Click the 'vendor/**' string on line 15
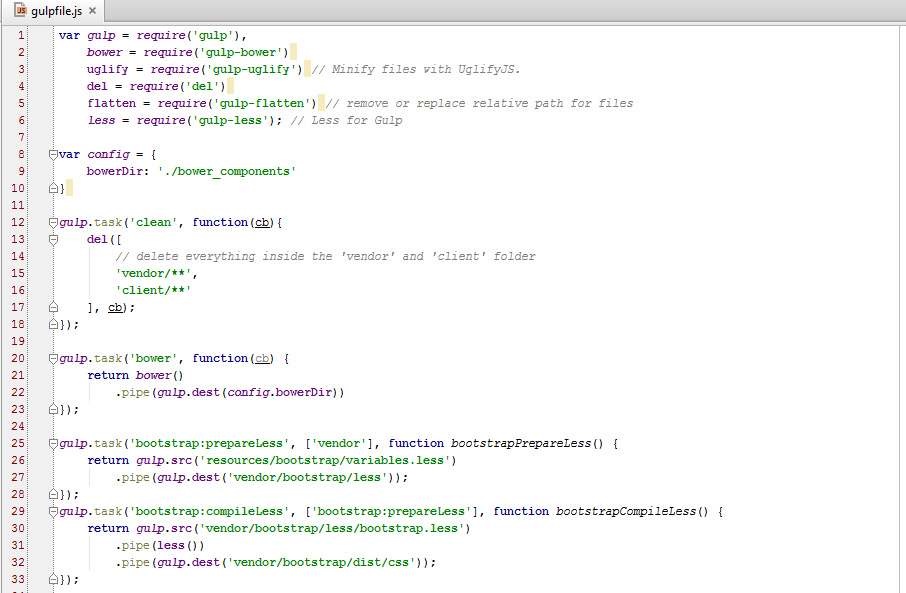 (x=154, y=273)
